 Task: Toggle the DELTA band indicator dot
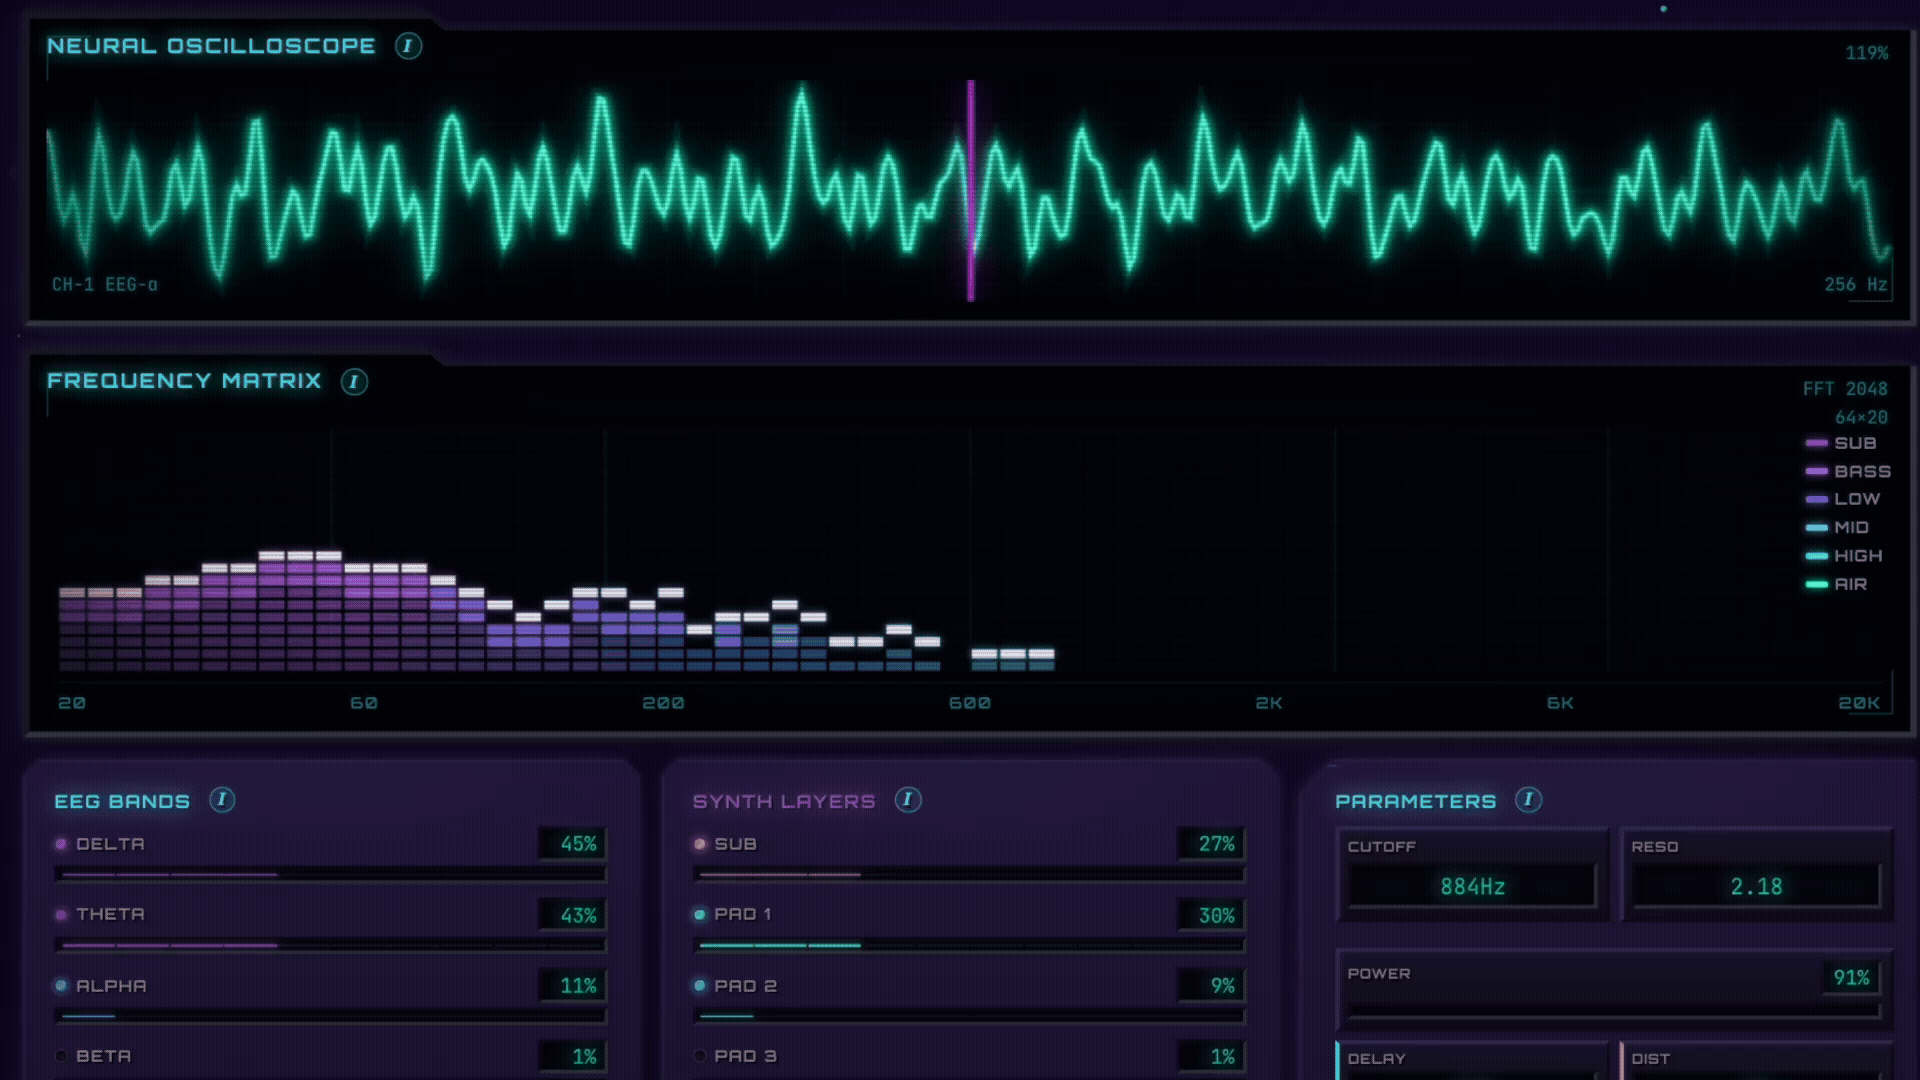coord(60,843)
